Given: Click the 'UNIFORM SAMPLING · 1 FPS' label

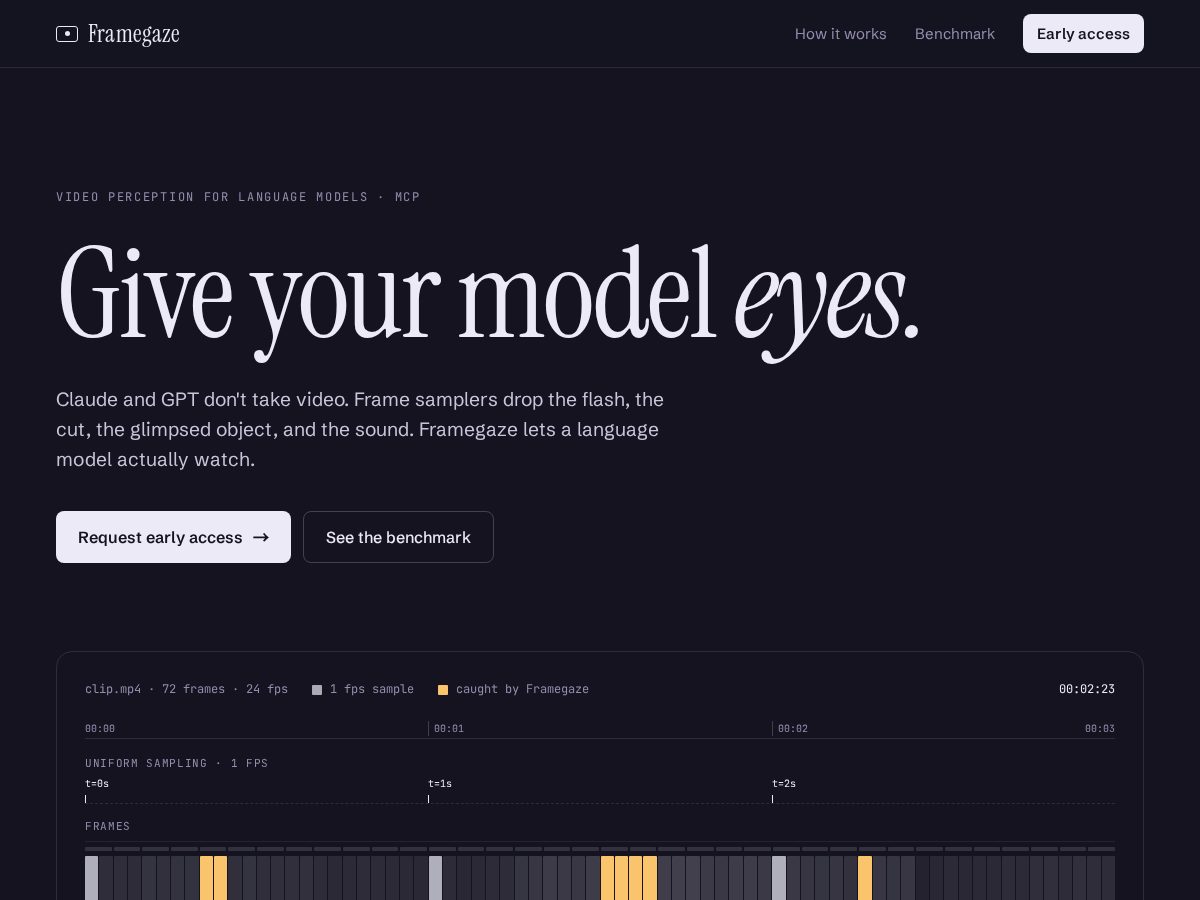Looking at the screenshot, I should pos(177,763).
